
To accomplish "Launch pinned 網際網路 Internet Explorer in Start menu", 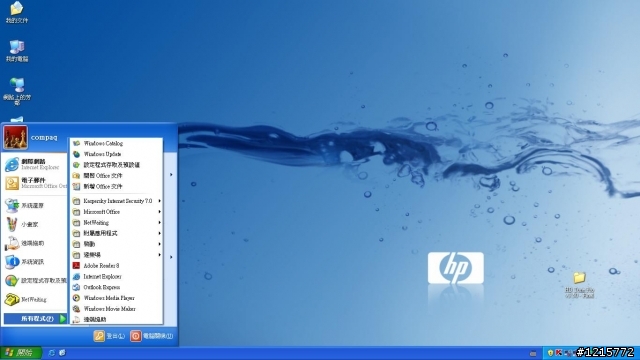I will [x=34, y=164].
